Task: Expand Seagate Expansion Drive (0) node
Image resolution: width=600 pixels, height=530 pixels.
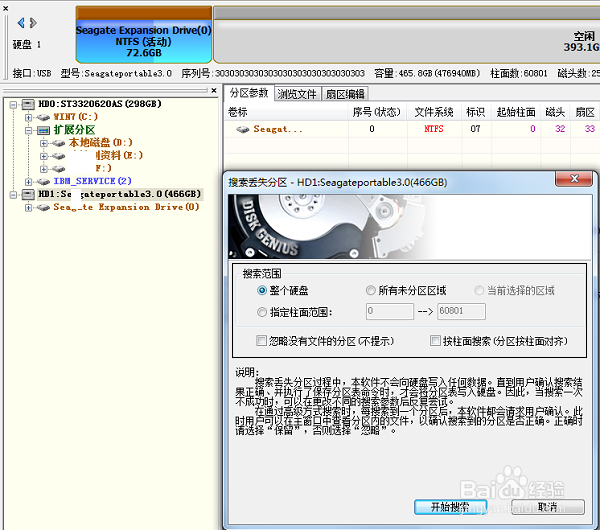Action: coord(28,207)
